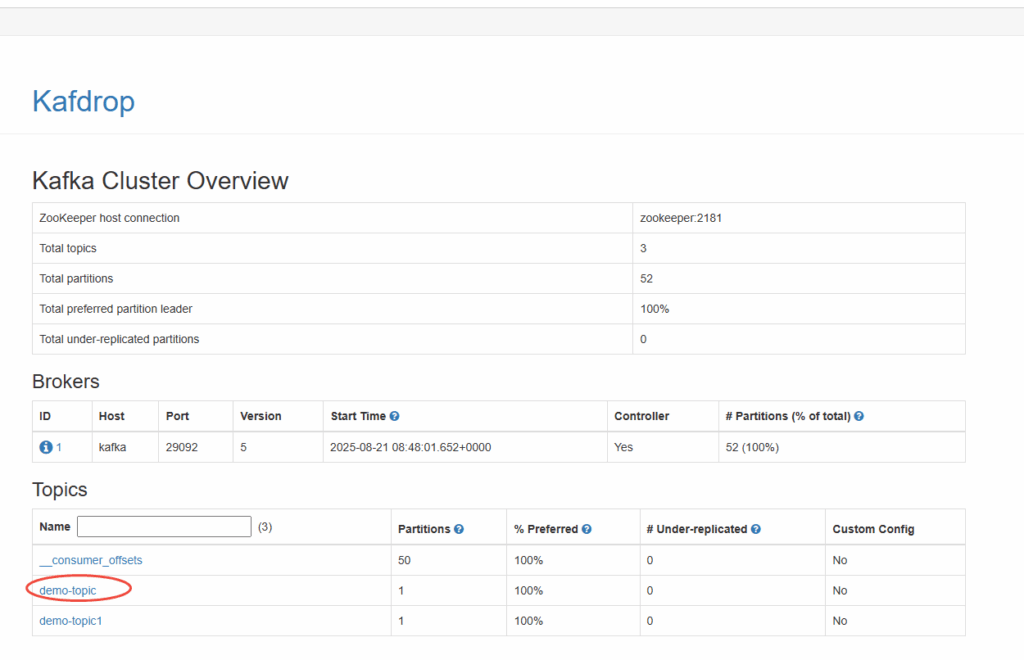Click the broker Start Time value 2025-08-21
Screen dimensions: 1024x660
point(410,447)
